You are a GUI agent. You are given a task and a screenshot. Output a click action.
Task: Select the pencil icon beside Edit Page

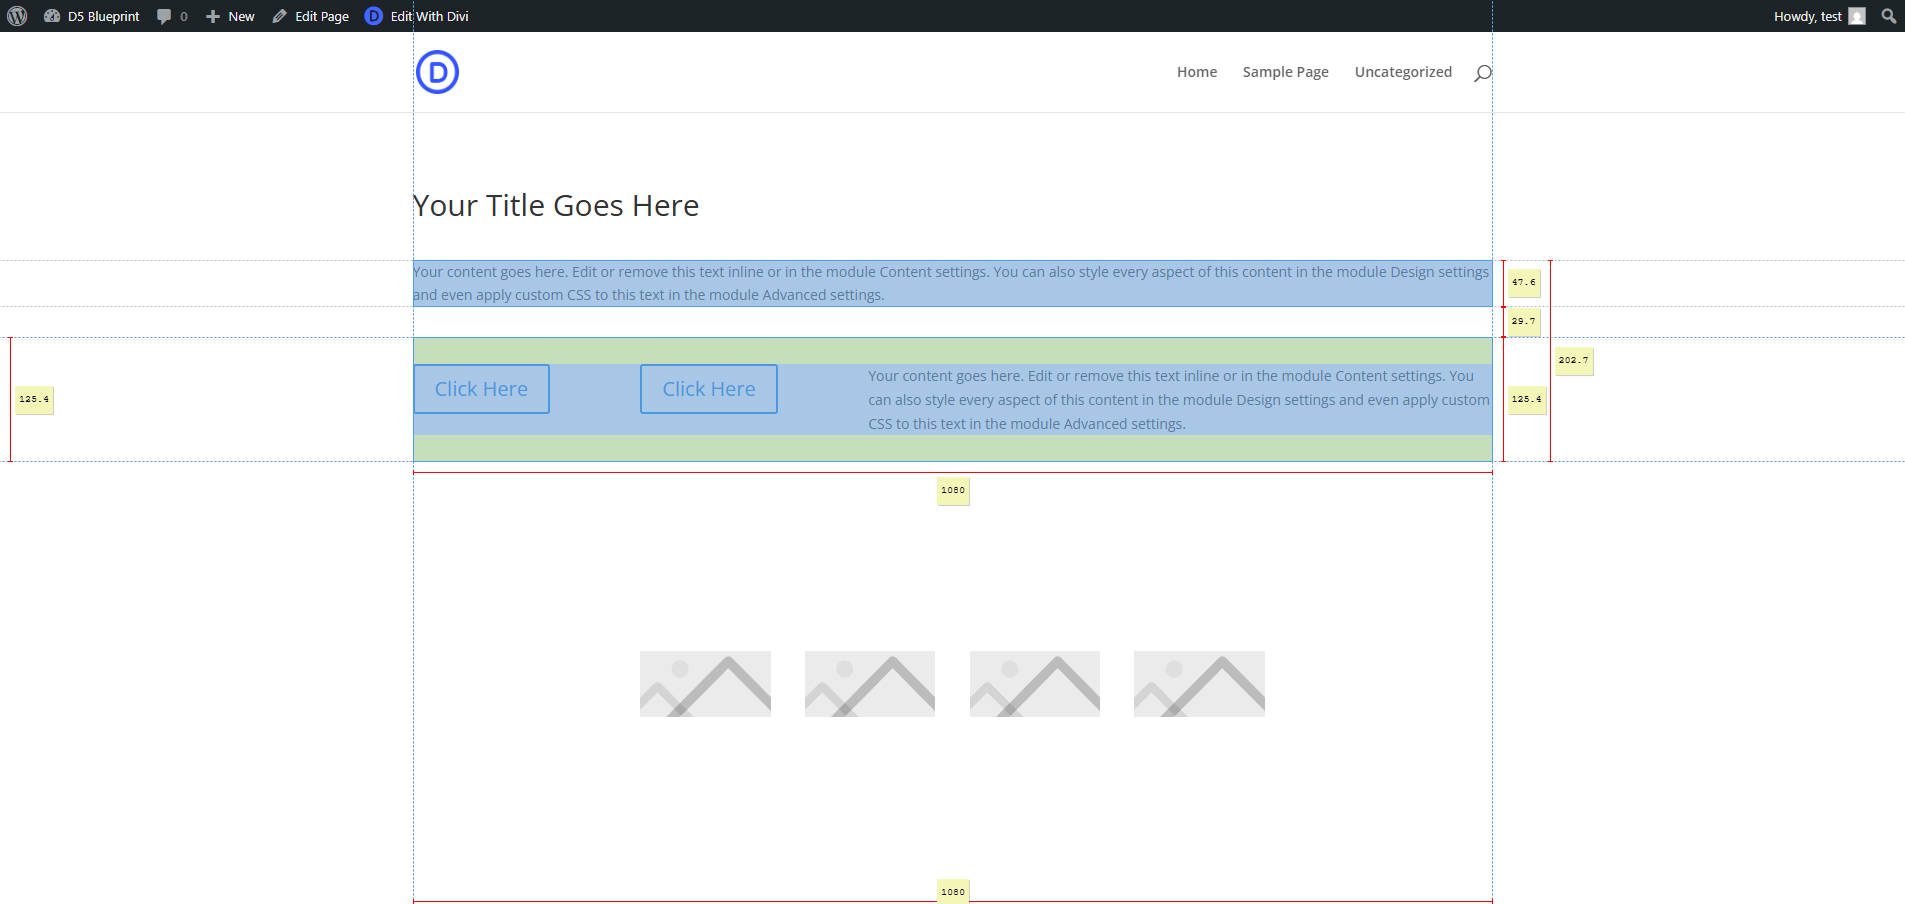280,16
